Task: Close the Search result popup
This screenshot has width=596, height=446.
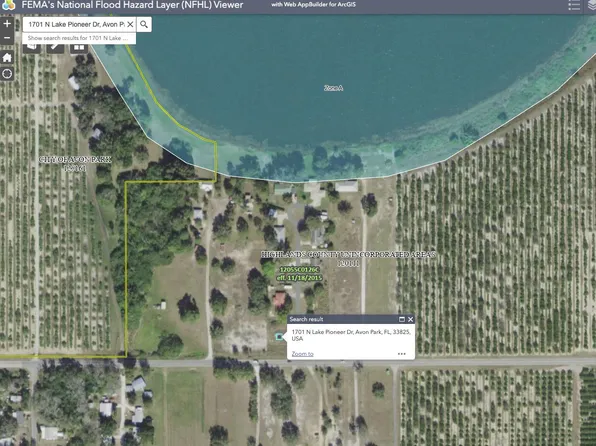Action: click(411, 319)
